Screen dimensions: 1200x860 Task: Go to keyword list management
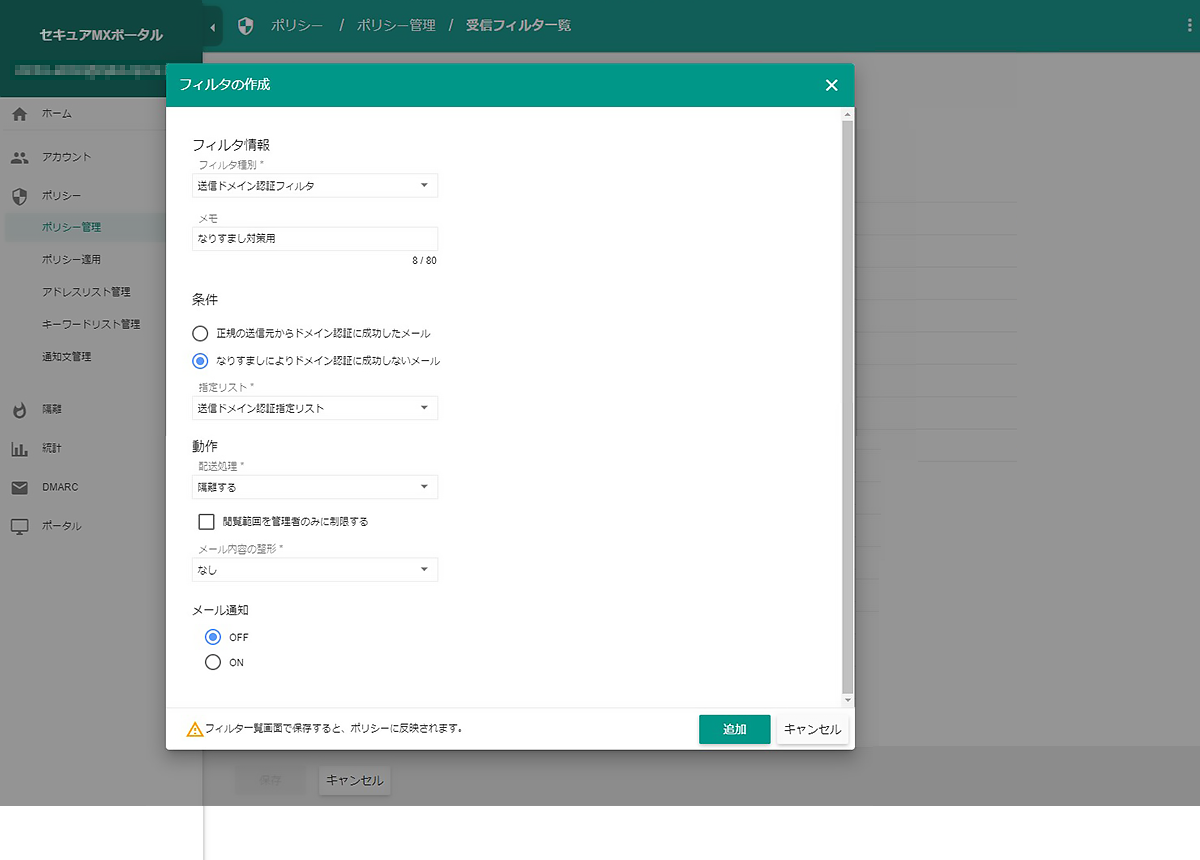[x=90, y=324]
